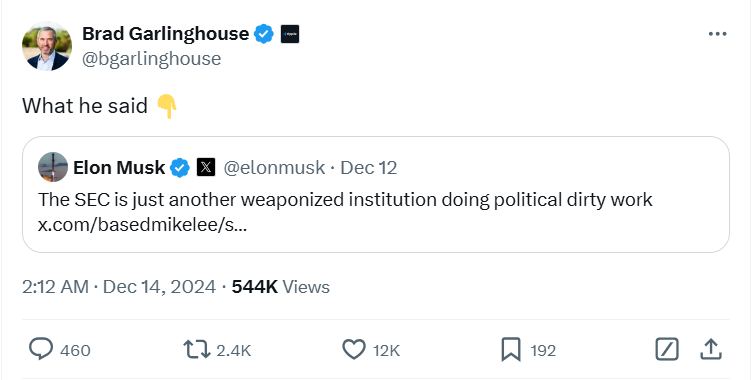The width and height of the screenshot is (756, 380).
Task: Open the three-dot more options menu
Action: pos(717,34)
